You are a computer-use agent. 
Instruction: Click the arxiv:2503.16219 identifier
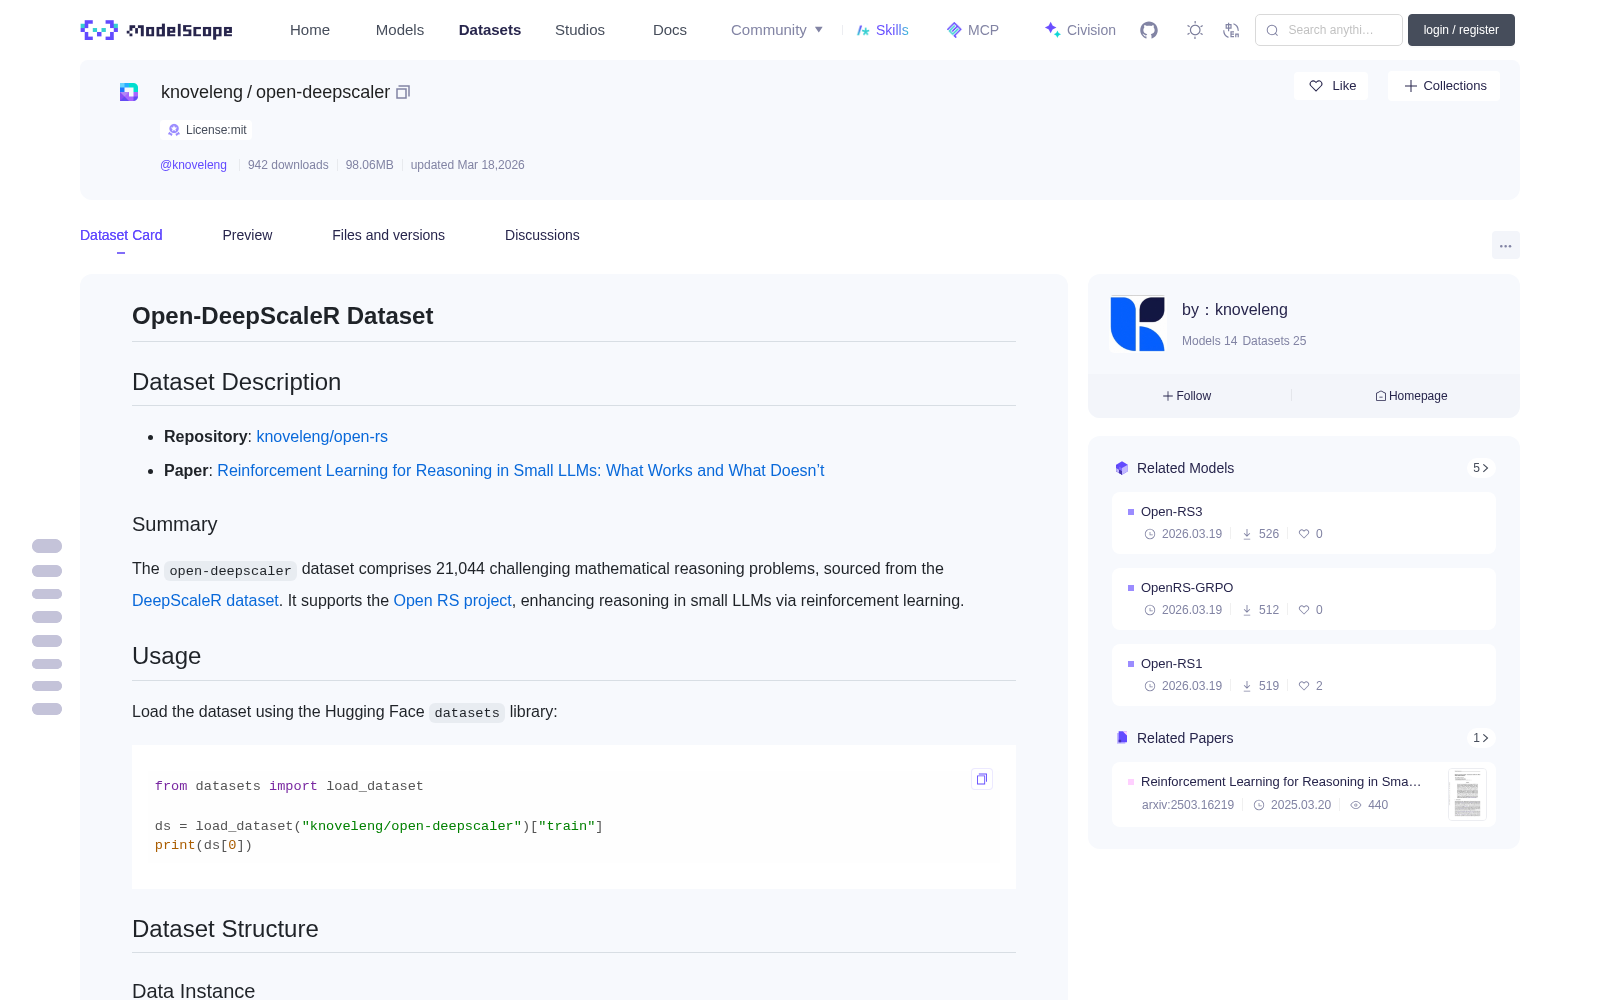pos(1188,805)
